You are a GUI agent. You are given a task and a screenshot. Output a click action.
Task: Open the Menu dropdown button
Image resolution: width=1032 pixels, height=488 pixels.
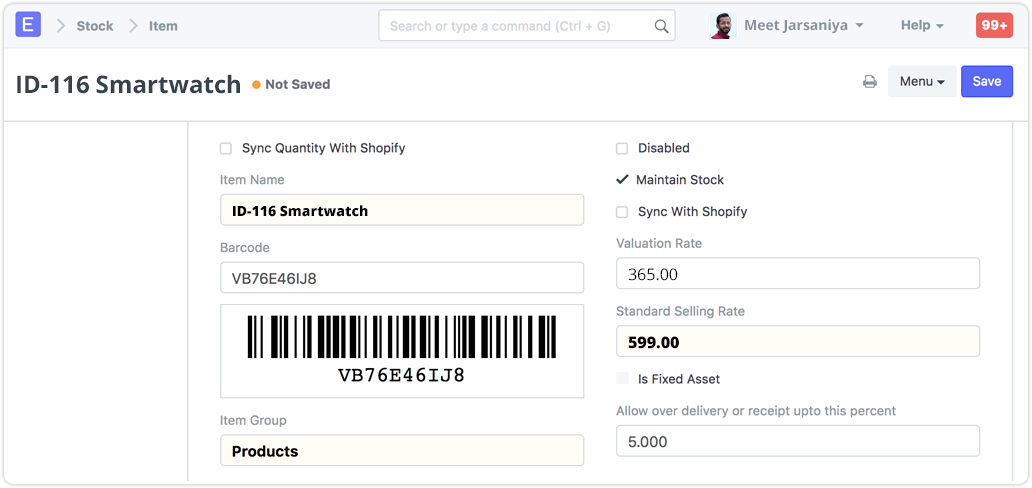click(x=921, y=82)
